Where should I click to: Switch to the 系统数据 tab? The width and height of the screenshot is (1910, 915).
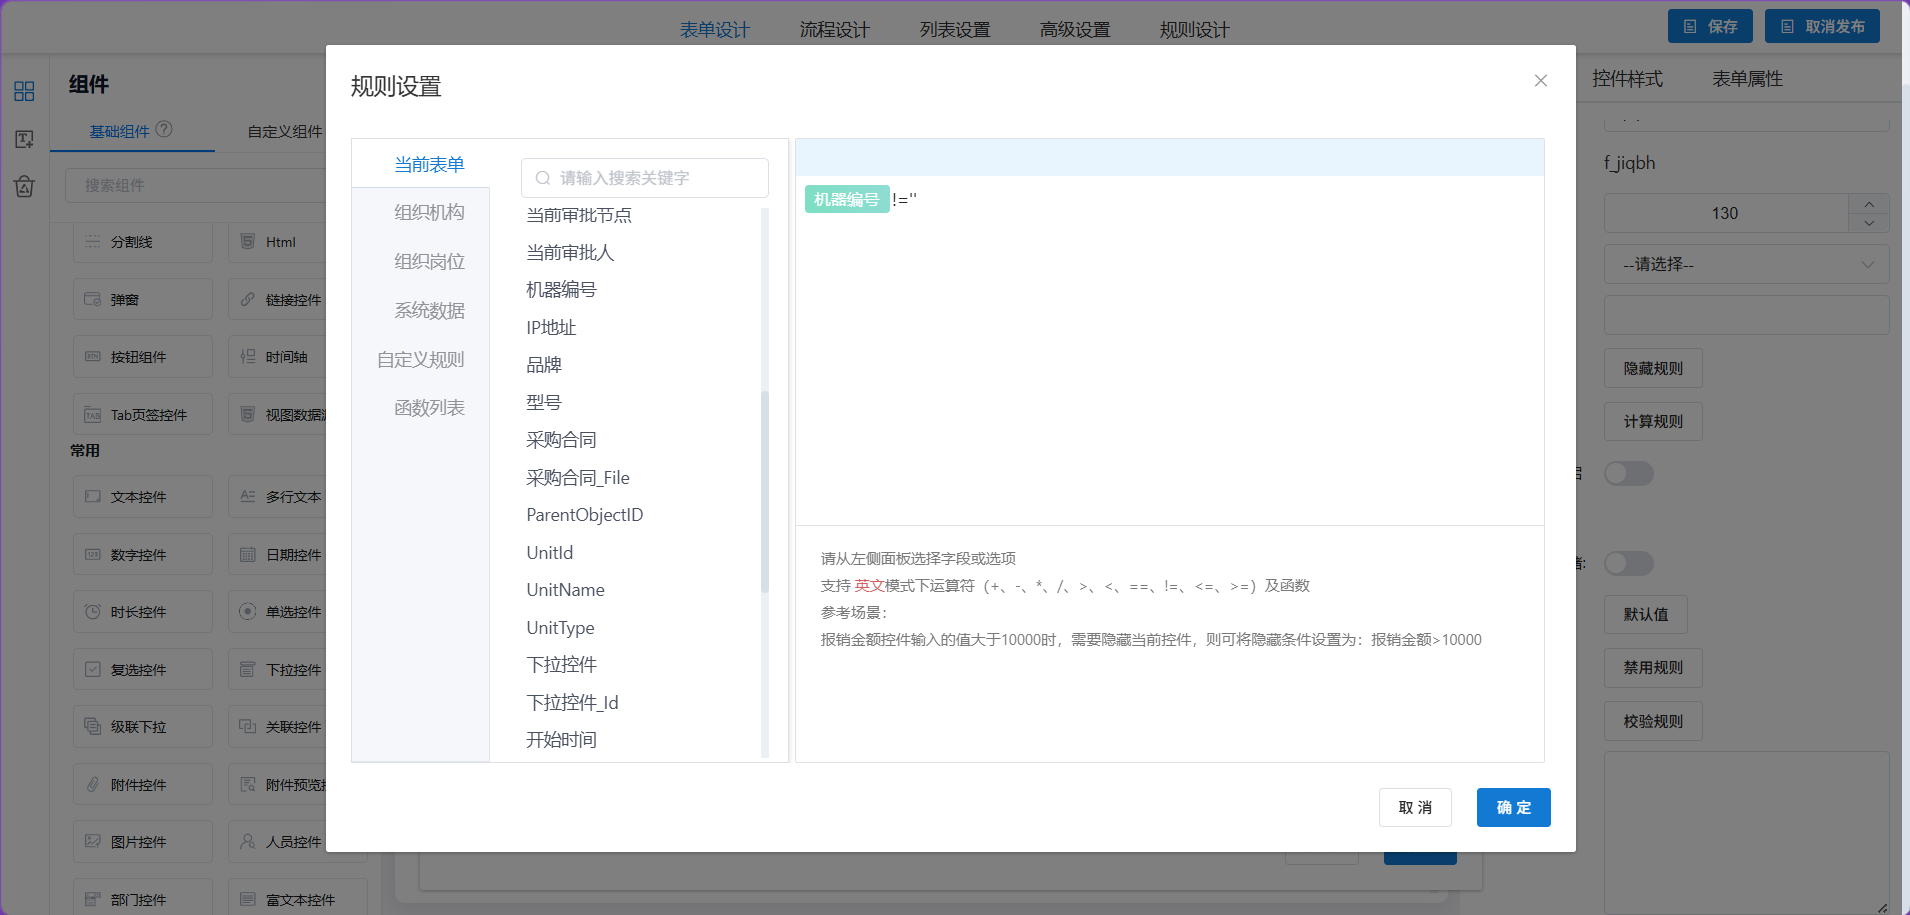point(429,310)
